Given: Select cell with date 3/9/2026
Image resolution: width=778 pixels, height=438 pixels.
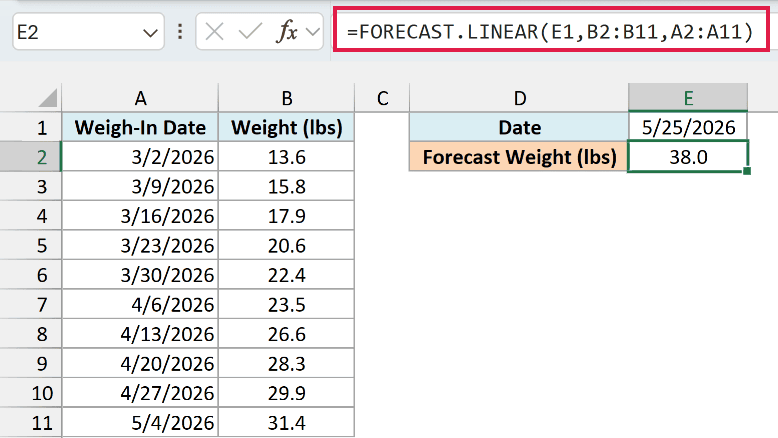Looking at the screenshot, I should pyautogui.click(x=140, y=187).
